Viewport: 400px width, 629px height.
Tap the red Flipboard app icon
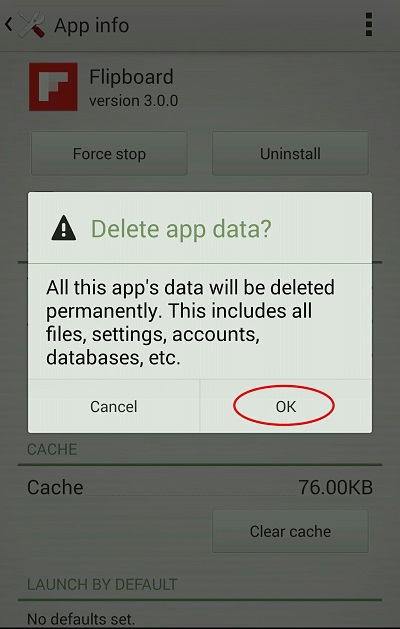(x=53, y=86)
